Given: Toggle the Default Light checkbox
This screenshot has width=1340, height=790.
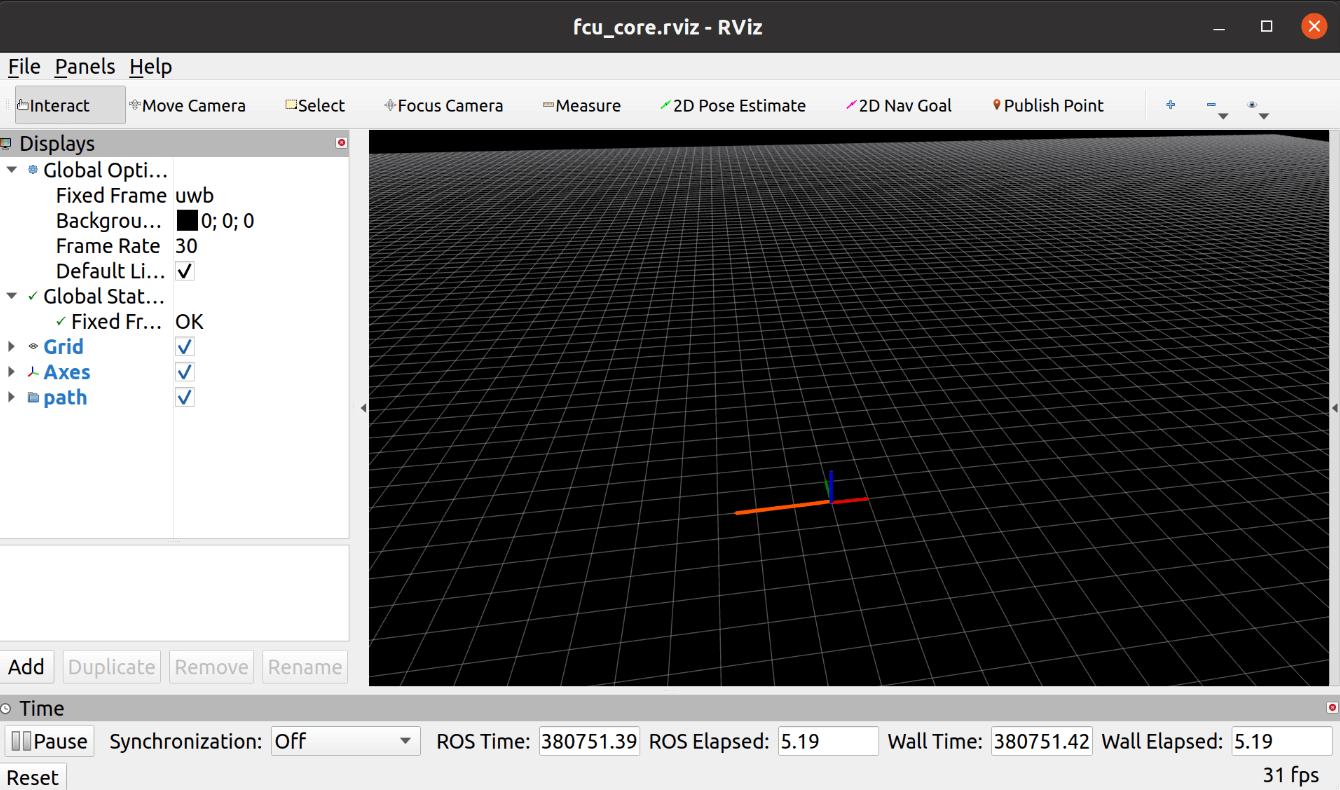Looking at the screenshot, I should (x=184, y=271).
